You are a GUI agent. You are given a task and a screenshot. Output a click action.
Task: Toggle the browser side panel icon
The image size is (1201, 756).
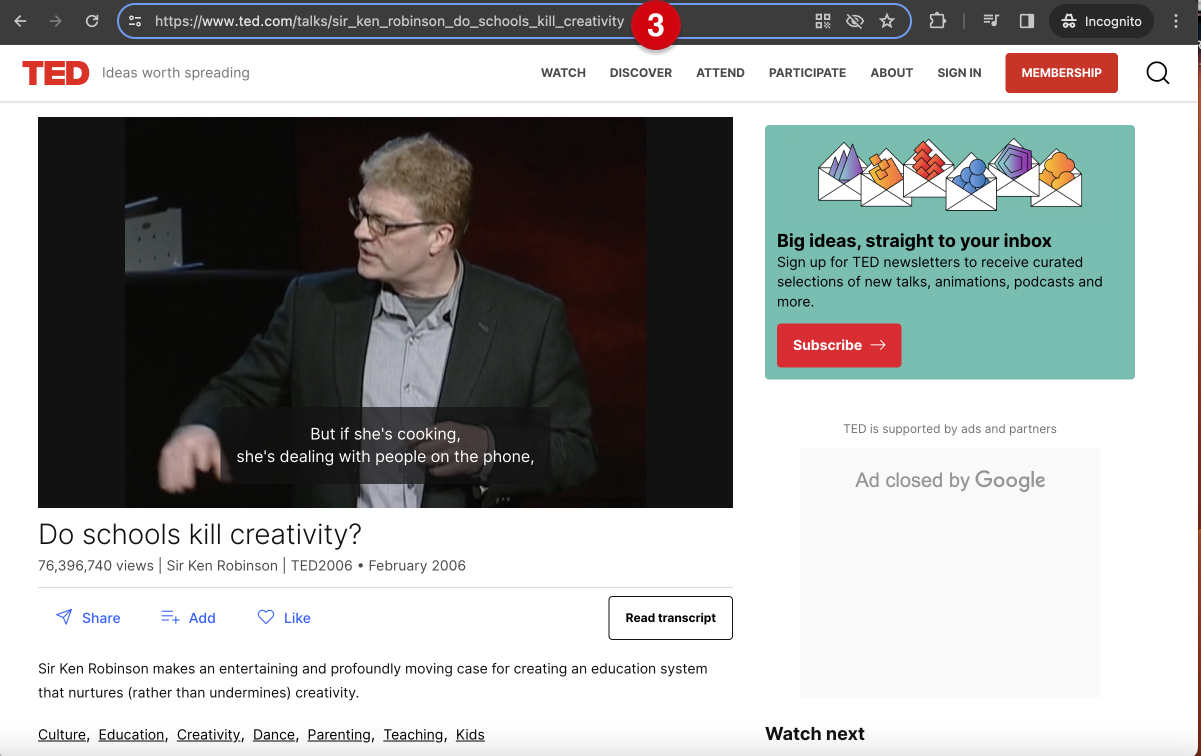click(1026, 21)
